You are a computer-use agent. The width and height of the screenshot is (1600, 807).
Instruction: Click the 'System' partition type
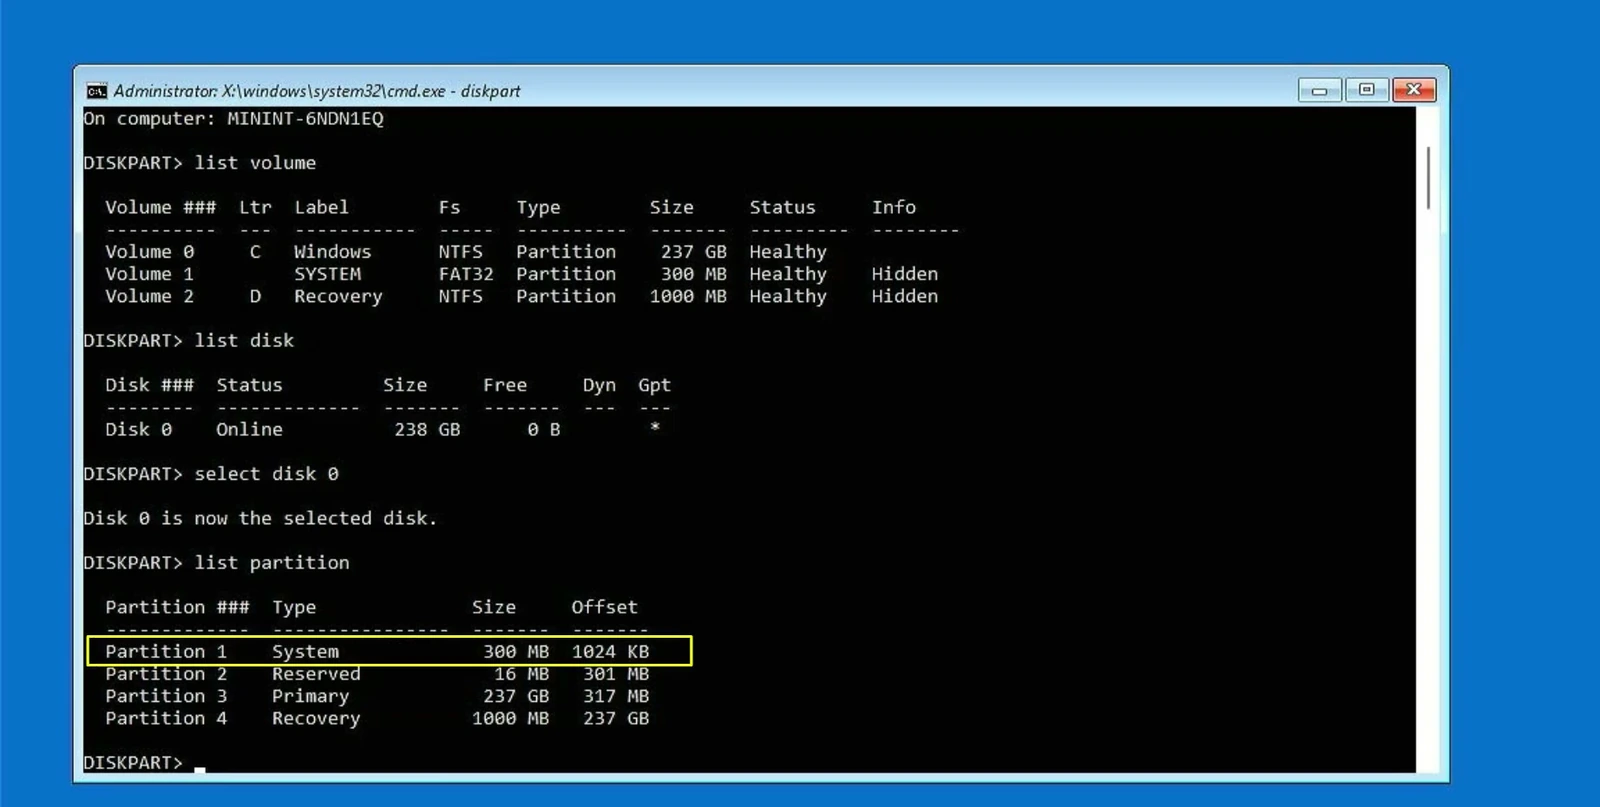pos(305,651)
